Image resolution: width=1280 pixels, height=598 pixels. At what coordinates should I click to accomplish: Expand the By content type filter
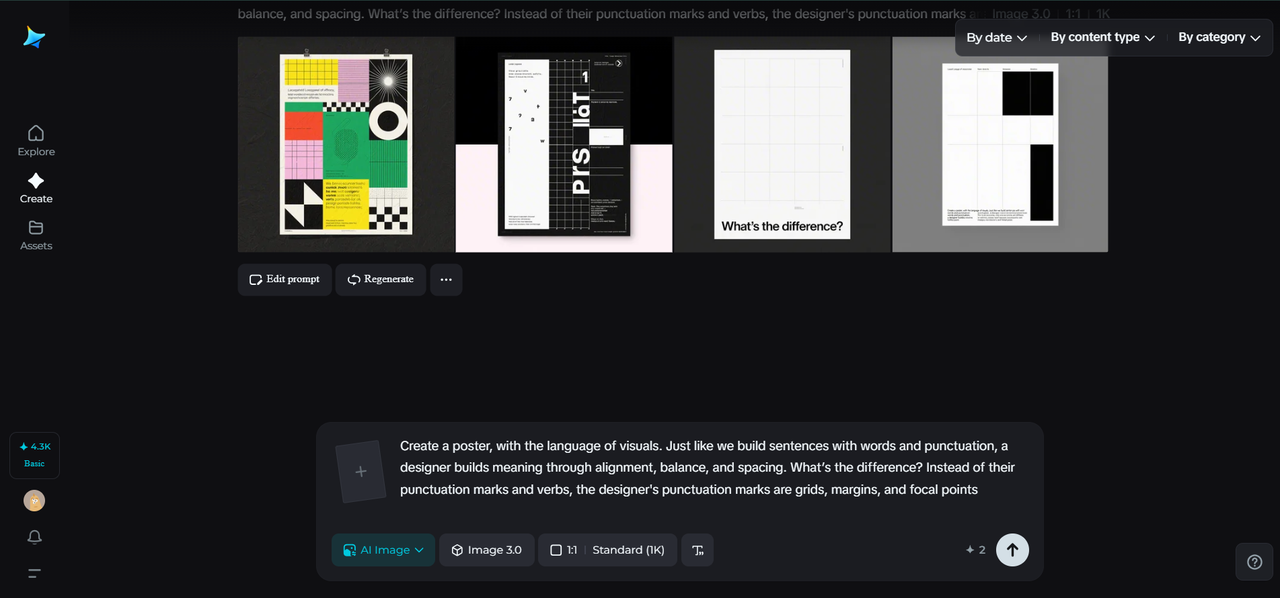(1102, 38)
